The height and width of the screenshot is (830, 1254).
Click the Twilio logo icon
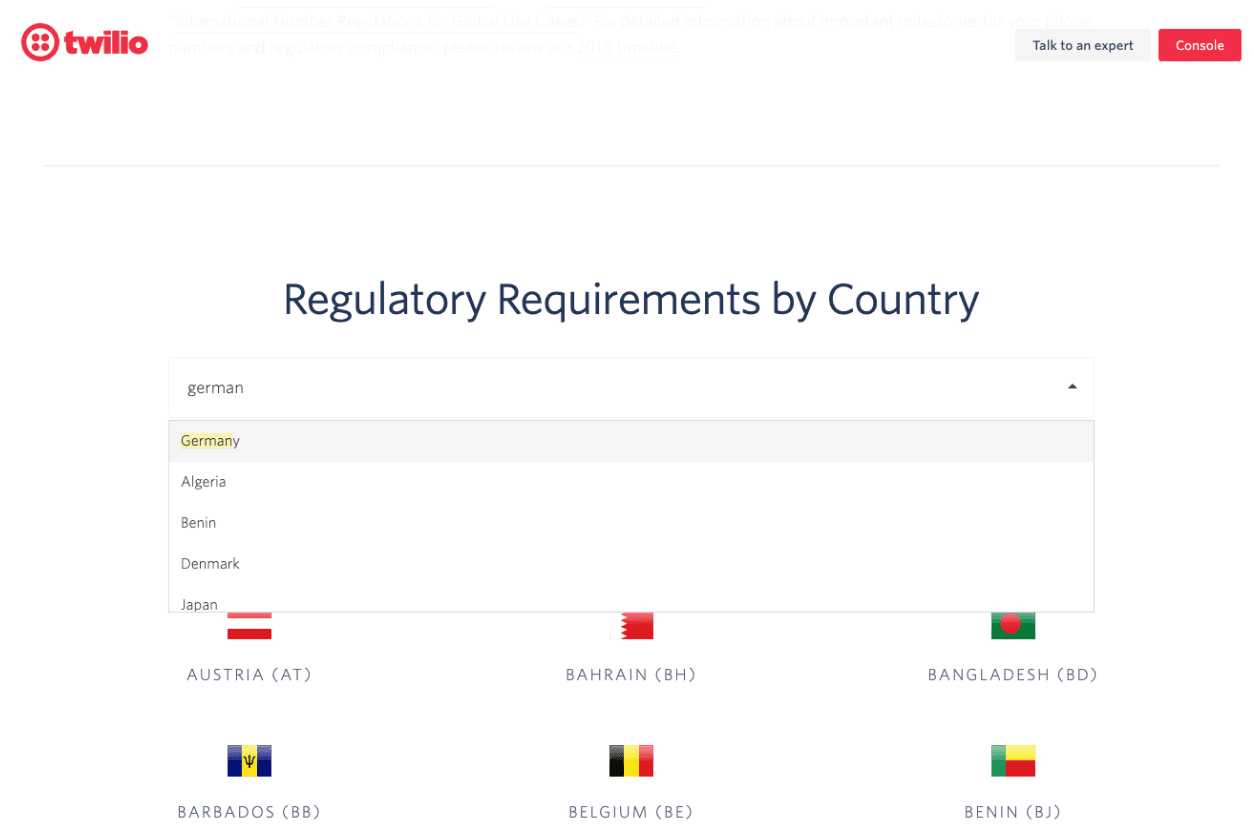pyautogui.click(x=38, y=42)
